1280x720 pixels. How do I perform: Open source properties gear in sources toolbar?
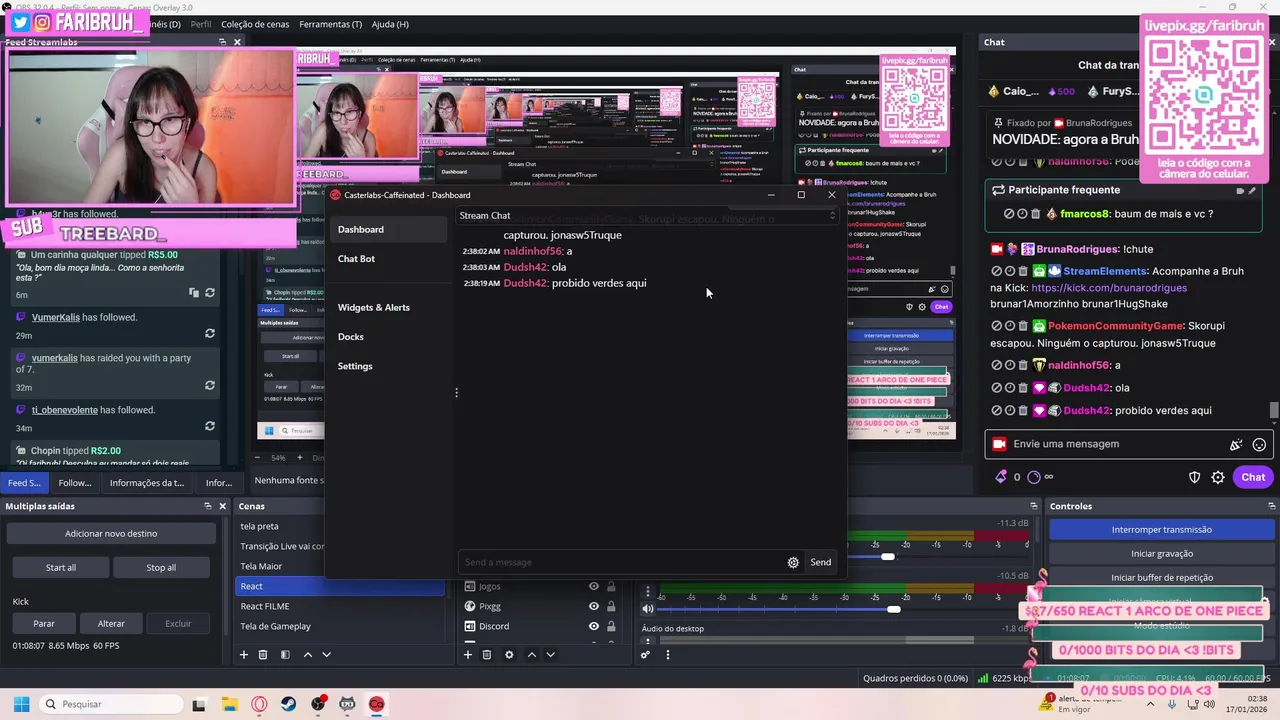point(509,655)
